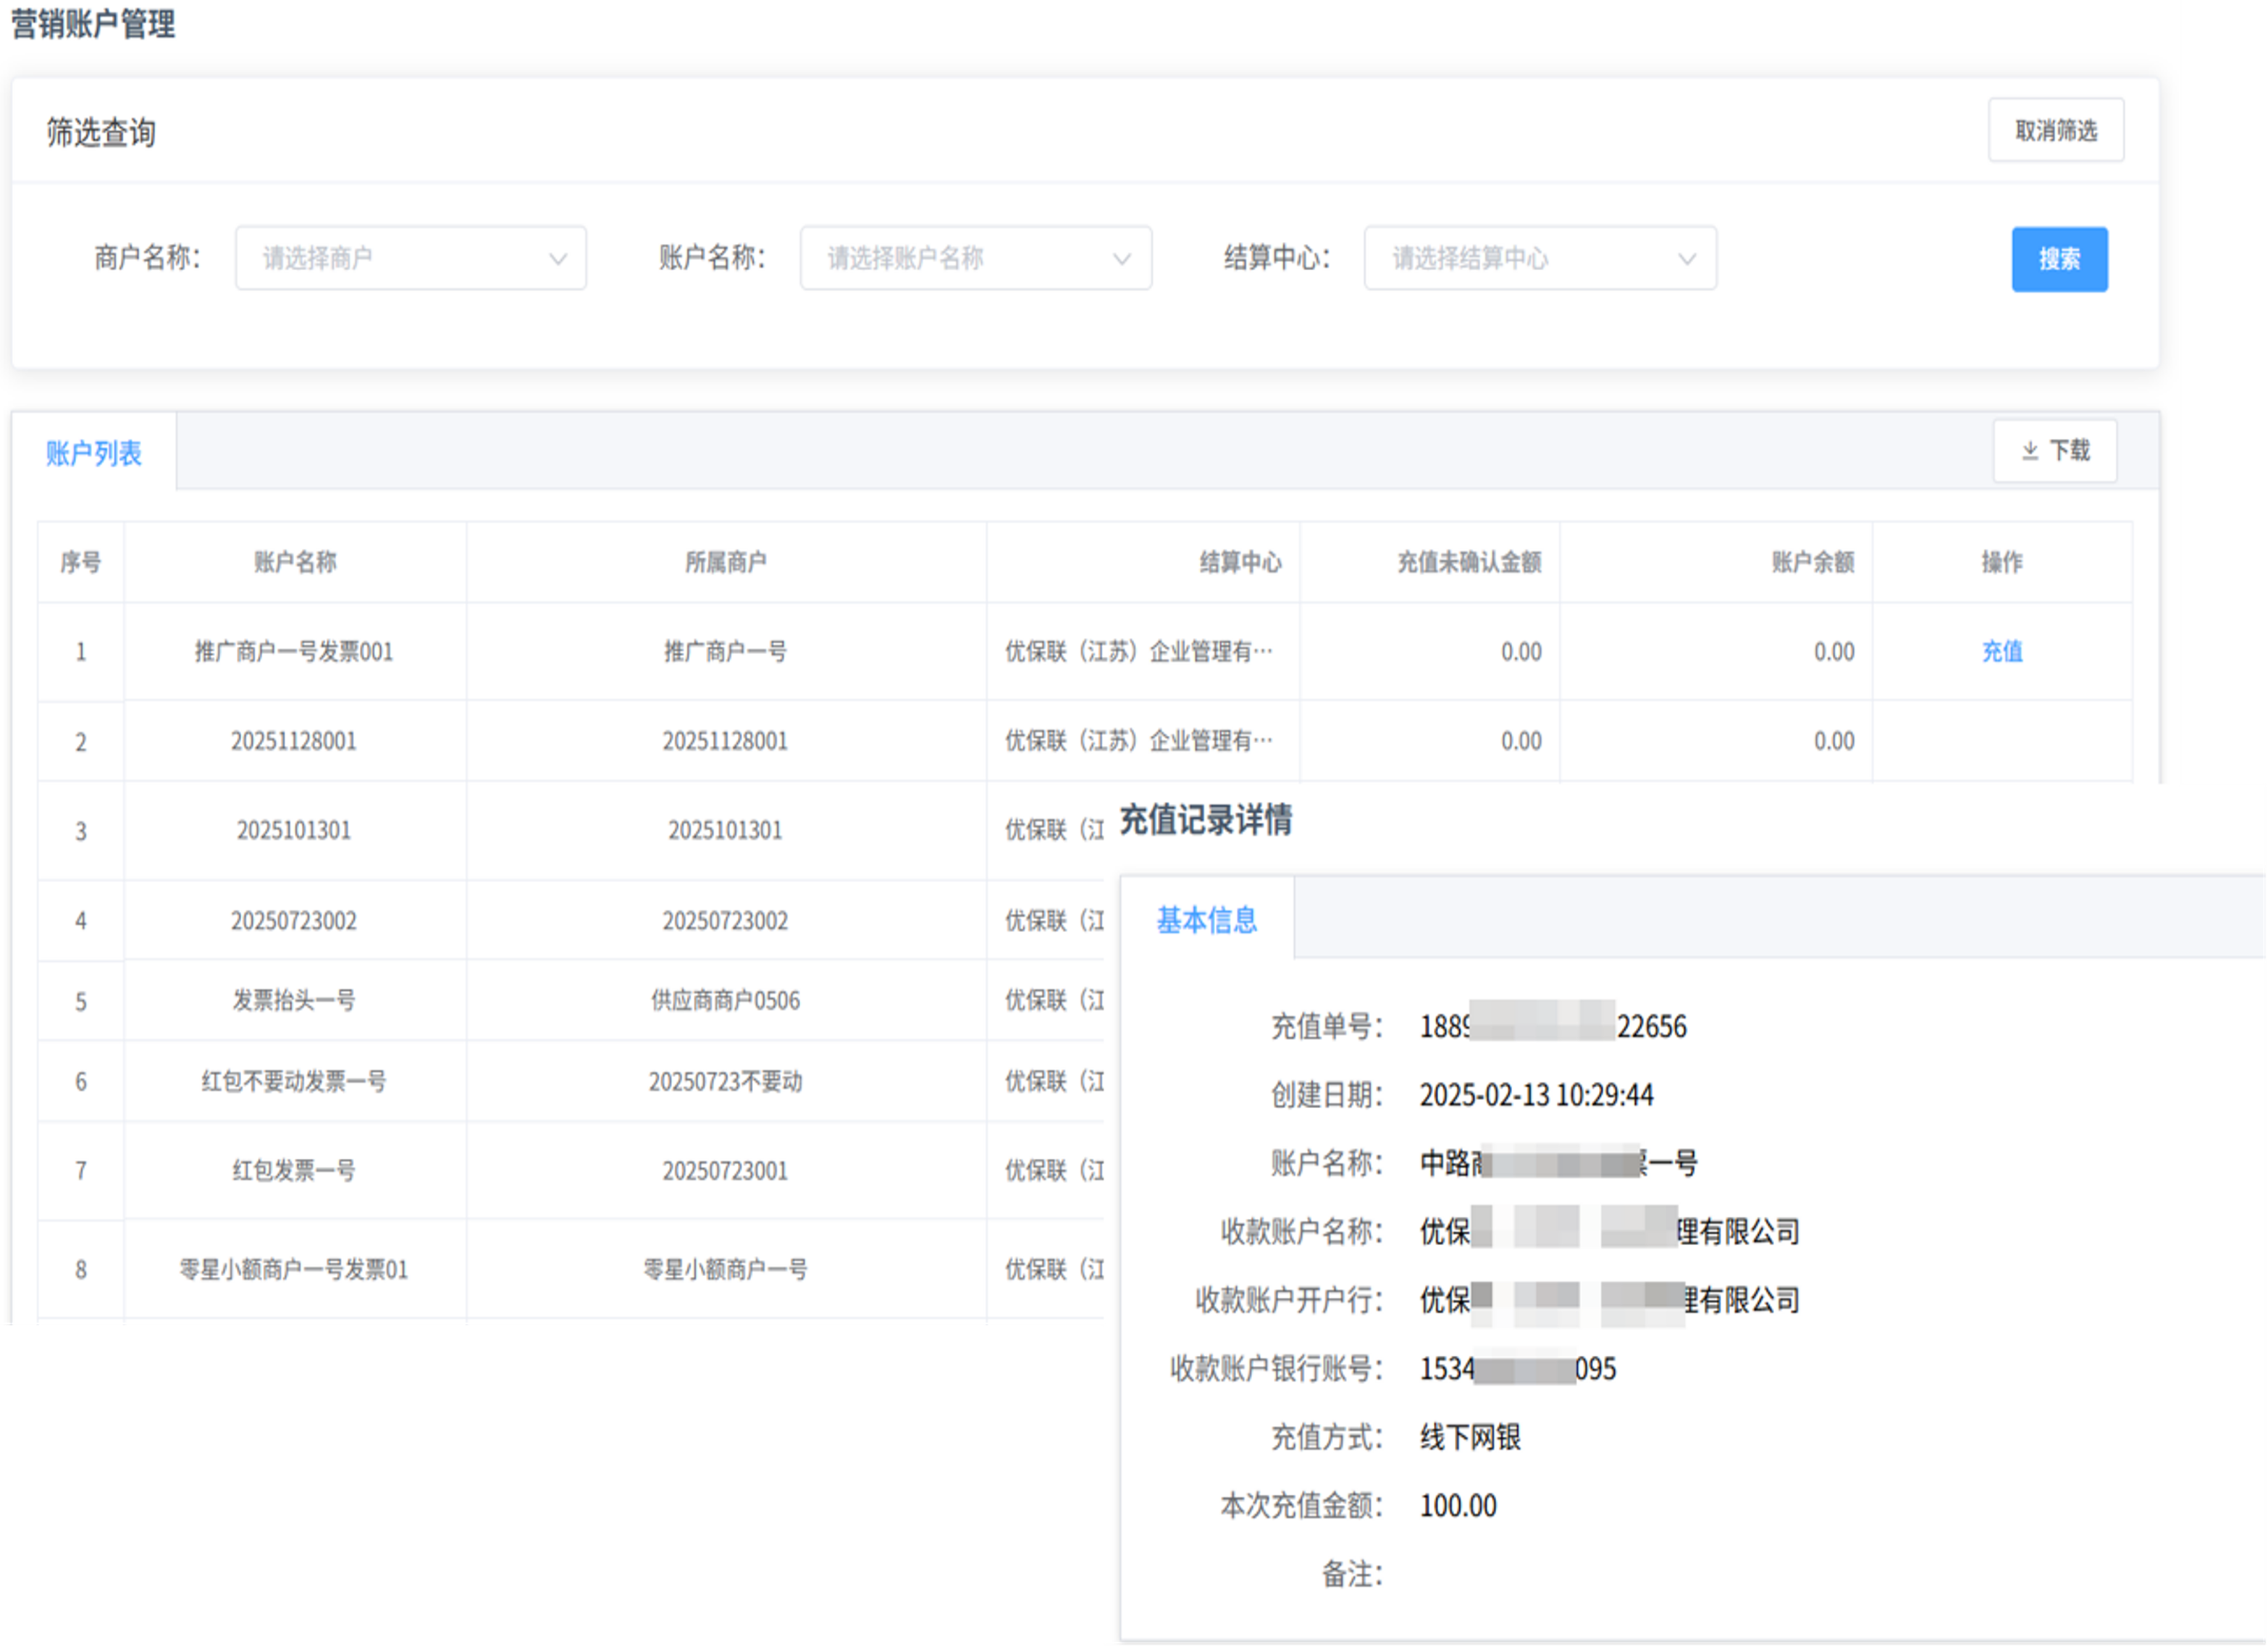Select account name 零星小额商户一号发票01

tap(294, 1269)
